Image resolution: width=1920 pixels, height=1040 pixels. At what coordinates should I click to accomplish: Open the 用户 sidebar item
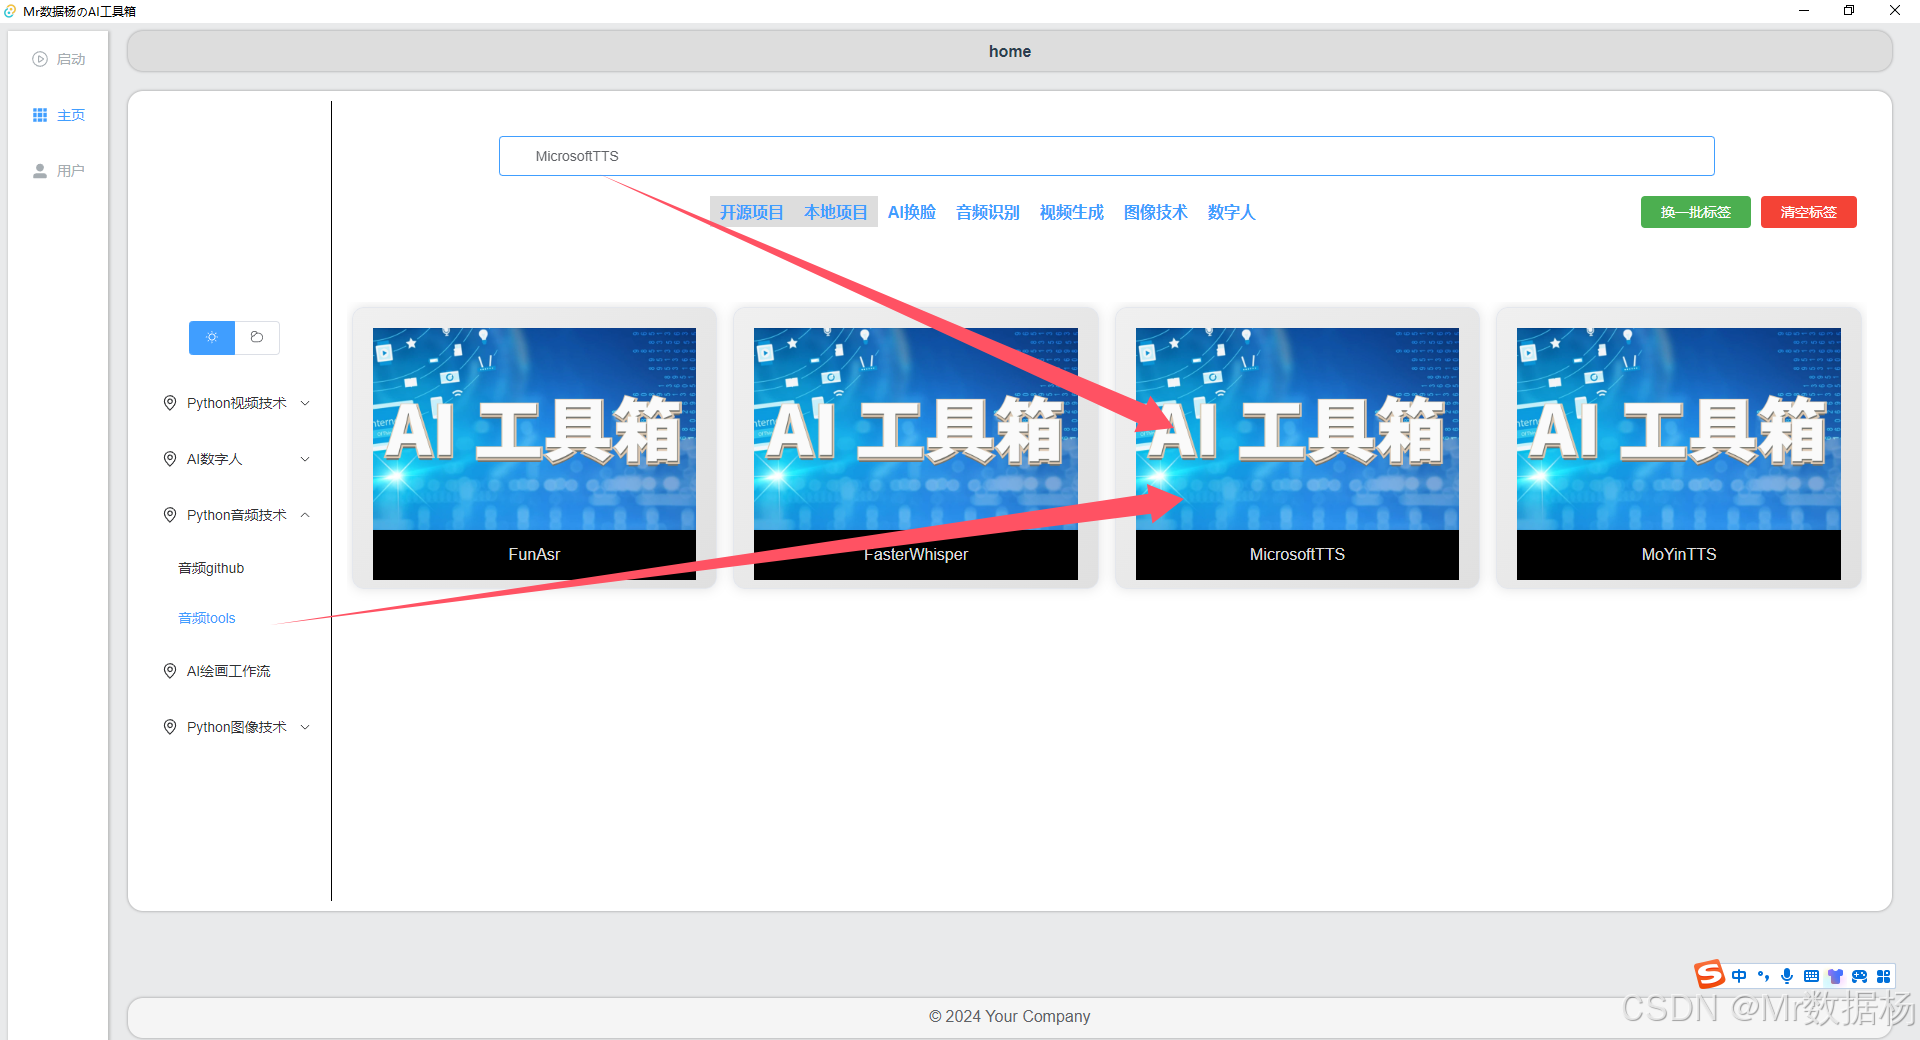pos(59,171)
